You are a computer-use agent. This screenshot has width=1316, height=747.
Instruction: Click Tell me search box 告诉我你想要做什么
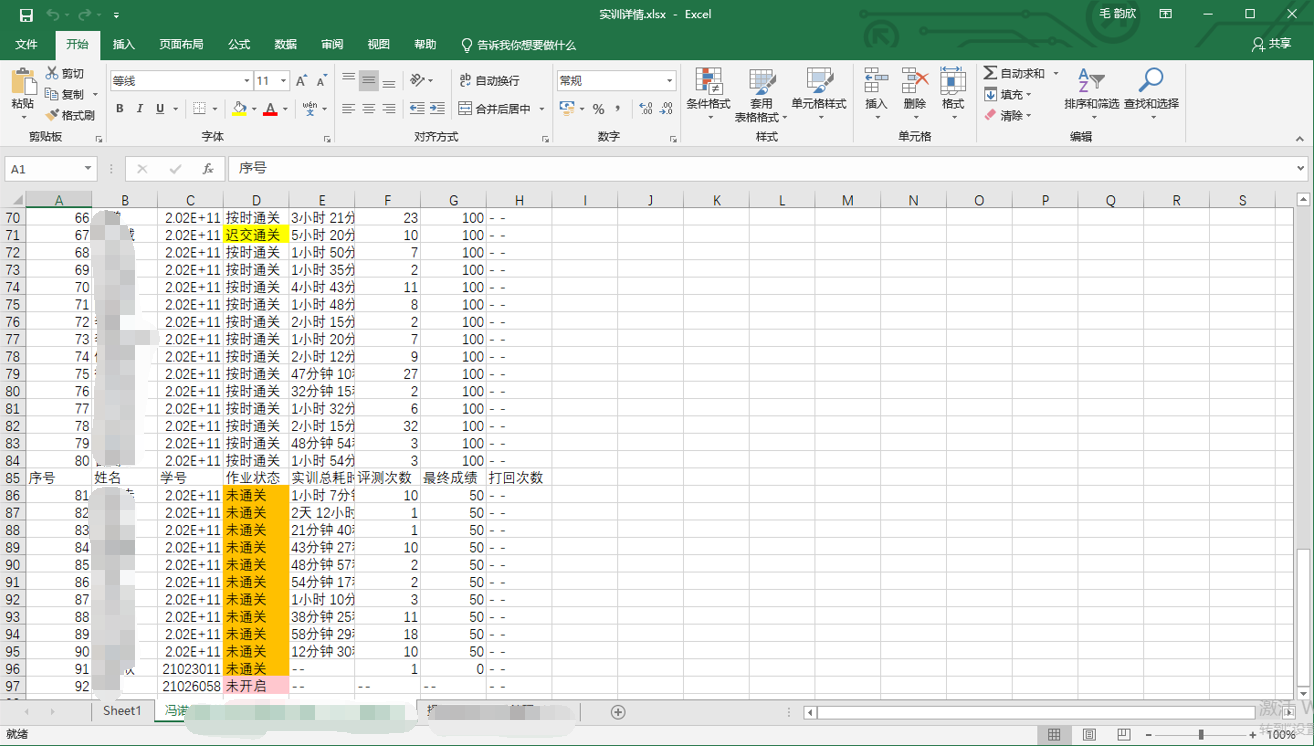[518, 45]
